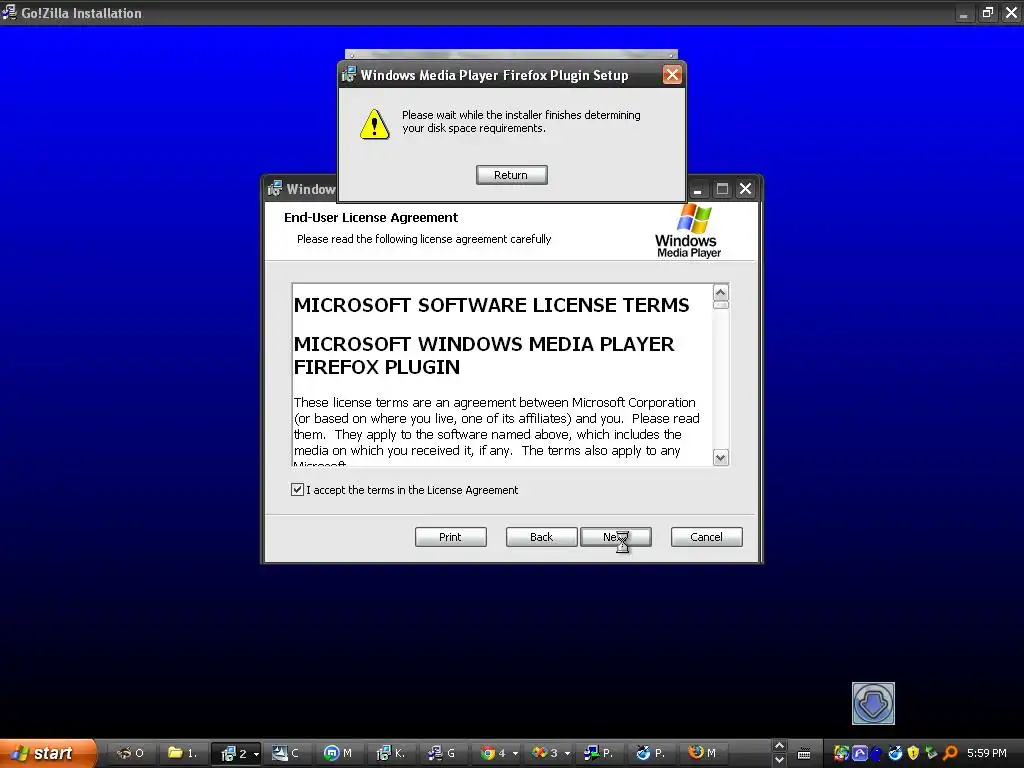Image resolution: width=1024 pixels, height=768 pixels.
Task: Click the keyboard icon on taskbar
Action: tap(804, 754)
